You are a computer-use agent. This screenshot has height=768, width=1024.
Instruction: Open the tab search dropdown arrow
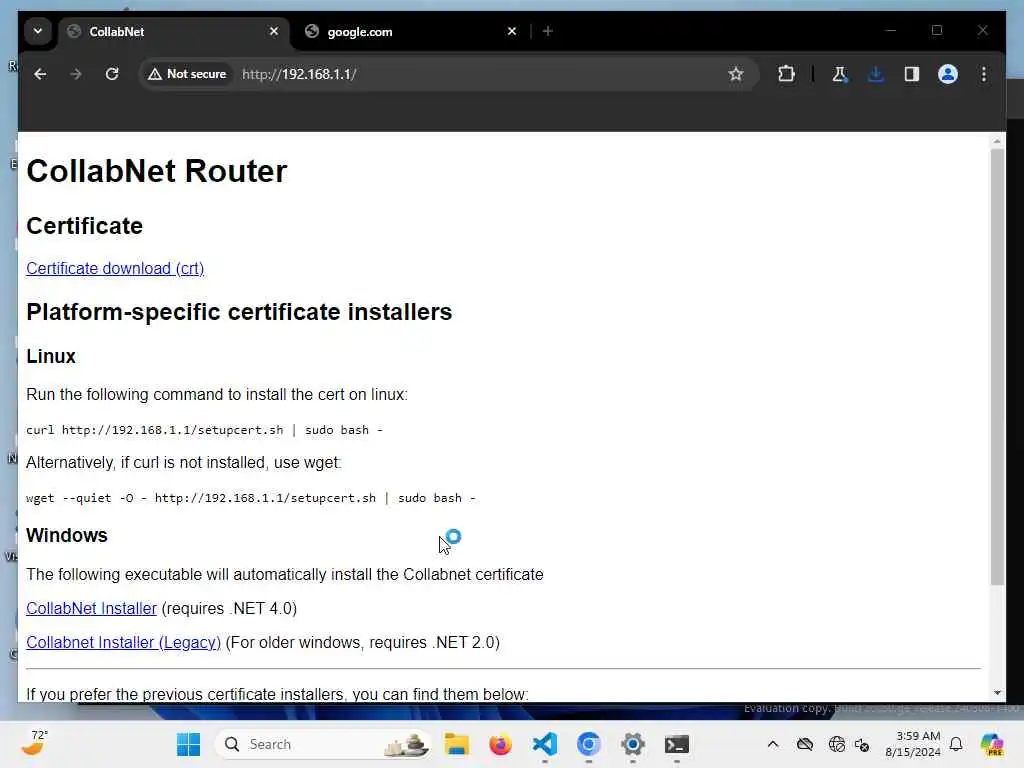click(x=38, y=31)
